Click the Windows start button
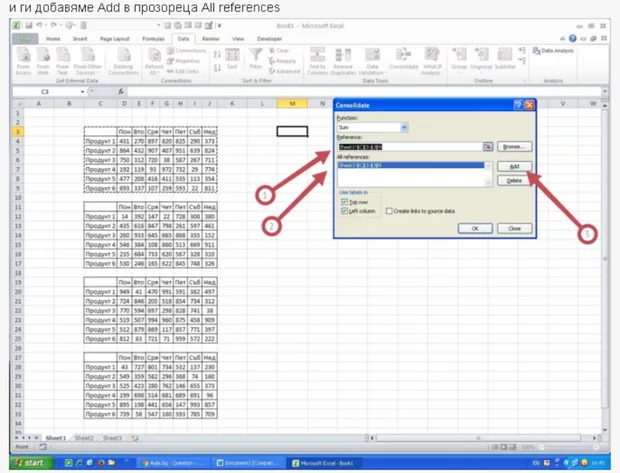The height and width of the screenshot is (473, 620). (x=29, y=463)
